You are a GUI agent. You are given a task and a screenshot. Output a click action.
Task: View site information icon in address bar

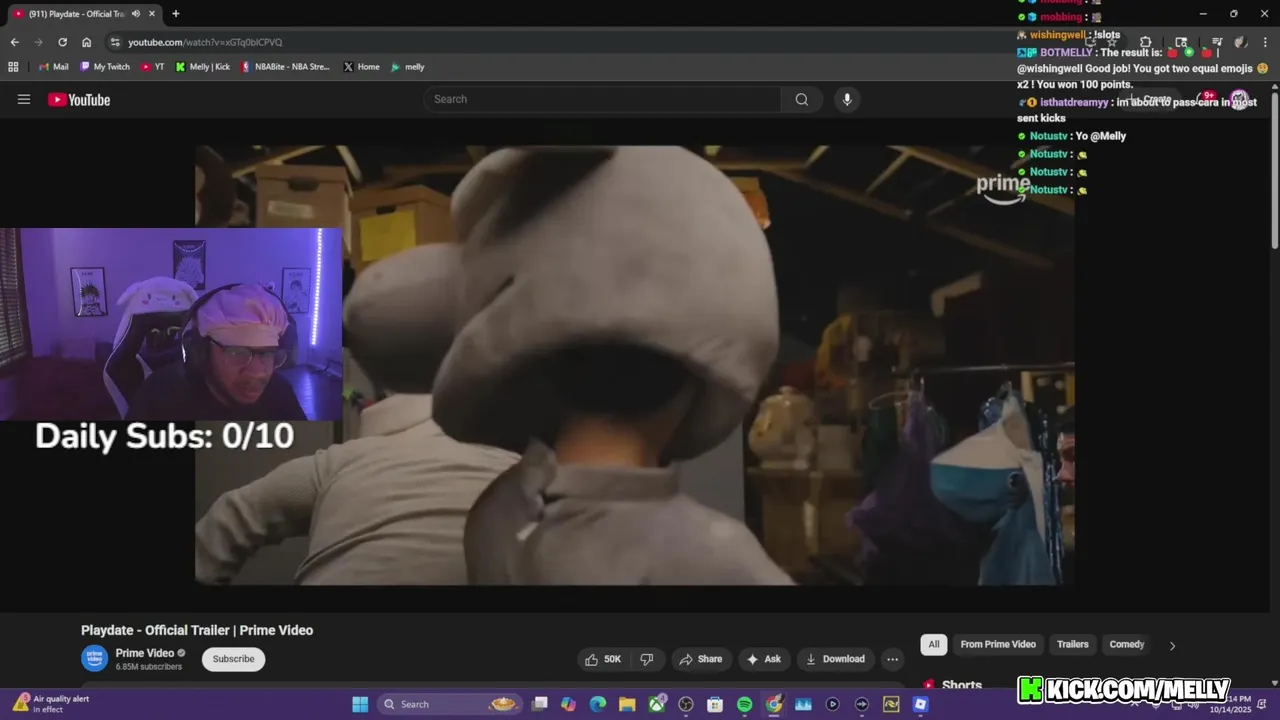[x=115, y=42]
